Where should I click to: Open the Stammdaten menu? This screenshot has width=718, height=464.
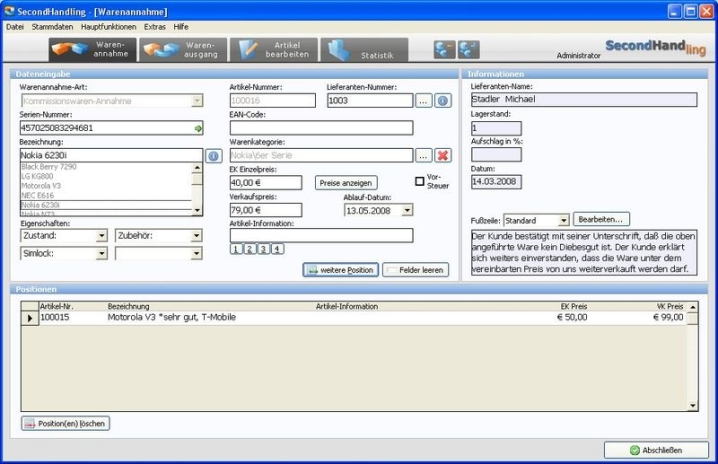(51, 26)
